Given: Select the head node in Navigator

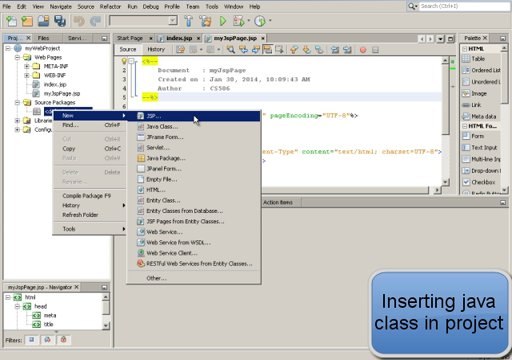Looking at the screenshot, I should click(x=41, y=306).
